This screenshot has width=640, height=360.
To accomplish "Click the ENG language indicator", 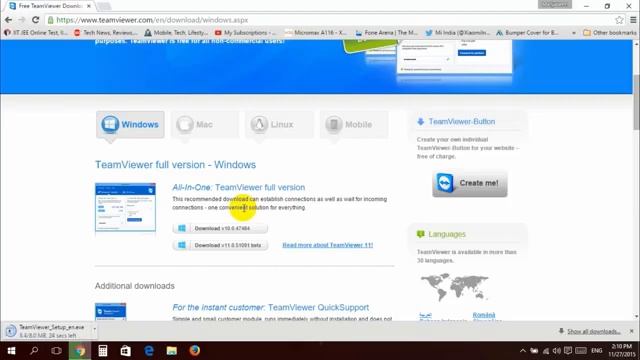I will pyautogui.click(x=596, y=351).
